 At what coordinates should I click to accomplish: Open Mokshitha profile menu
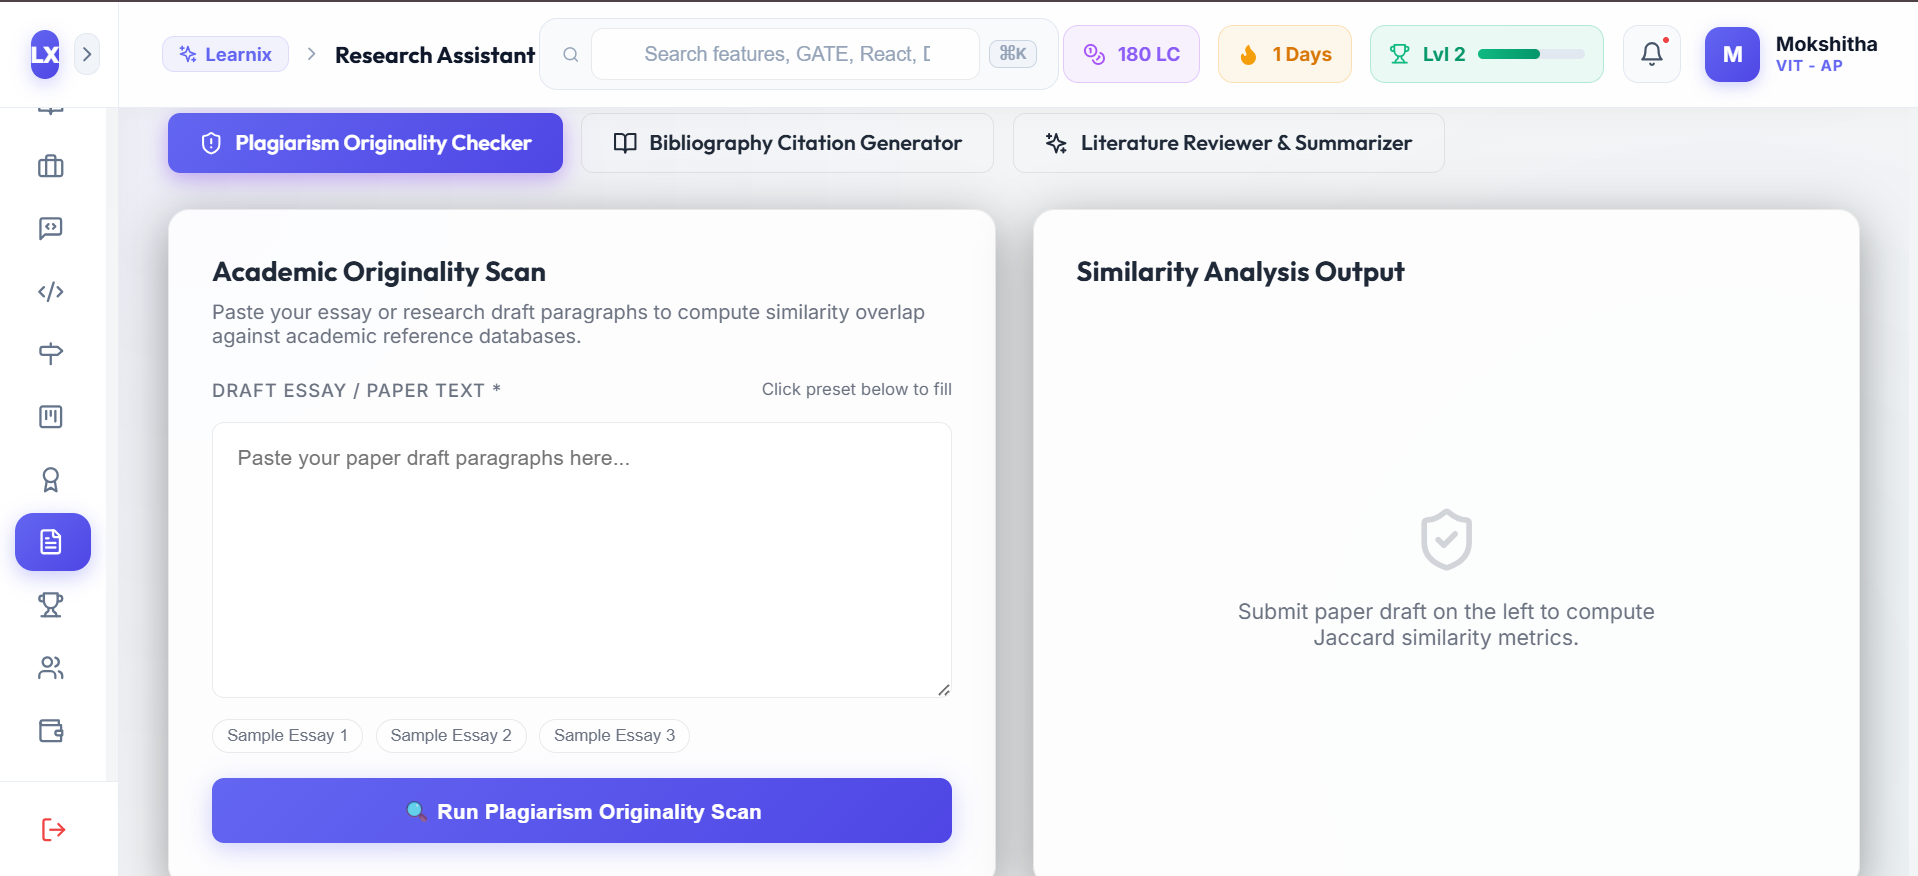1792,54
